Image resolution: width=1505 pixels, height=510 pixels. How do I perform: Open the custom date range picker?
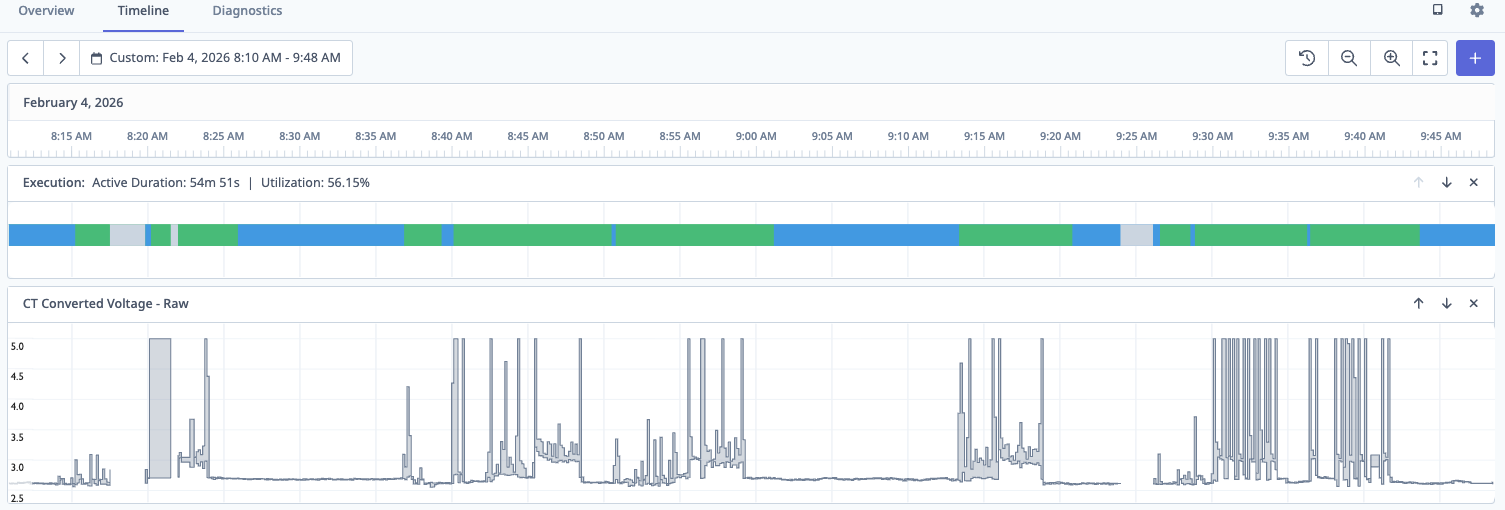pyautogui.click(x=216, y=58)
